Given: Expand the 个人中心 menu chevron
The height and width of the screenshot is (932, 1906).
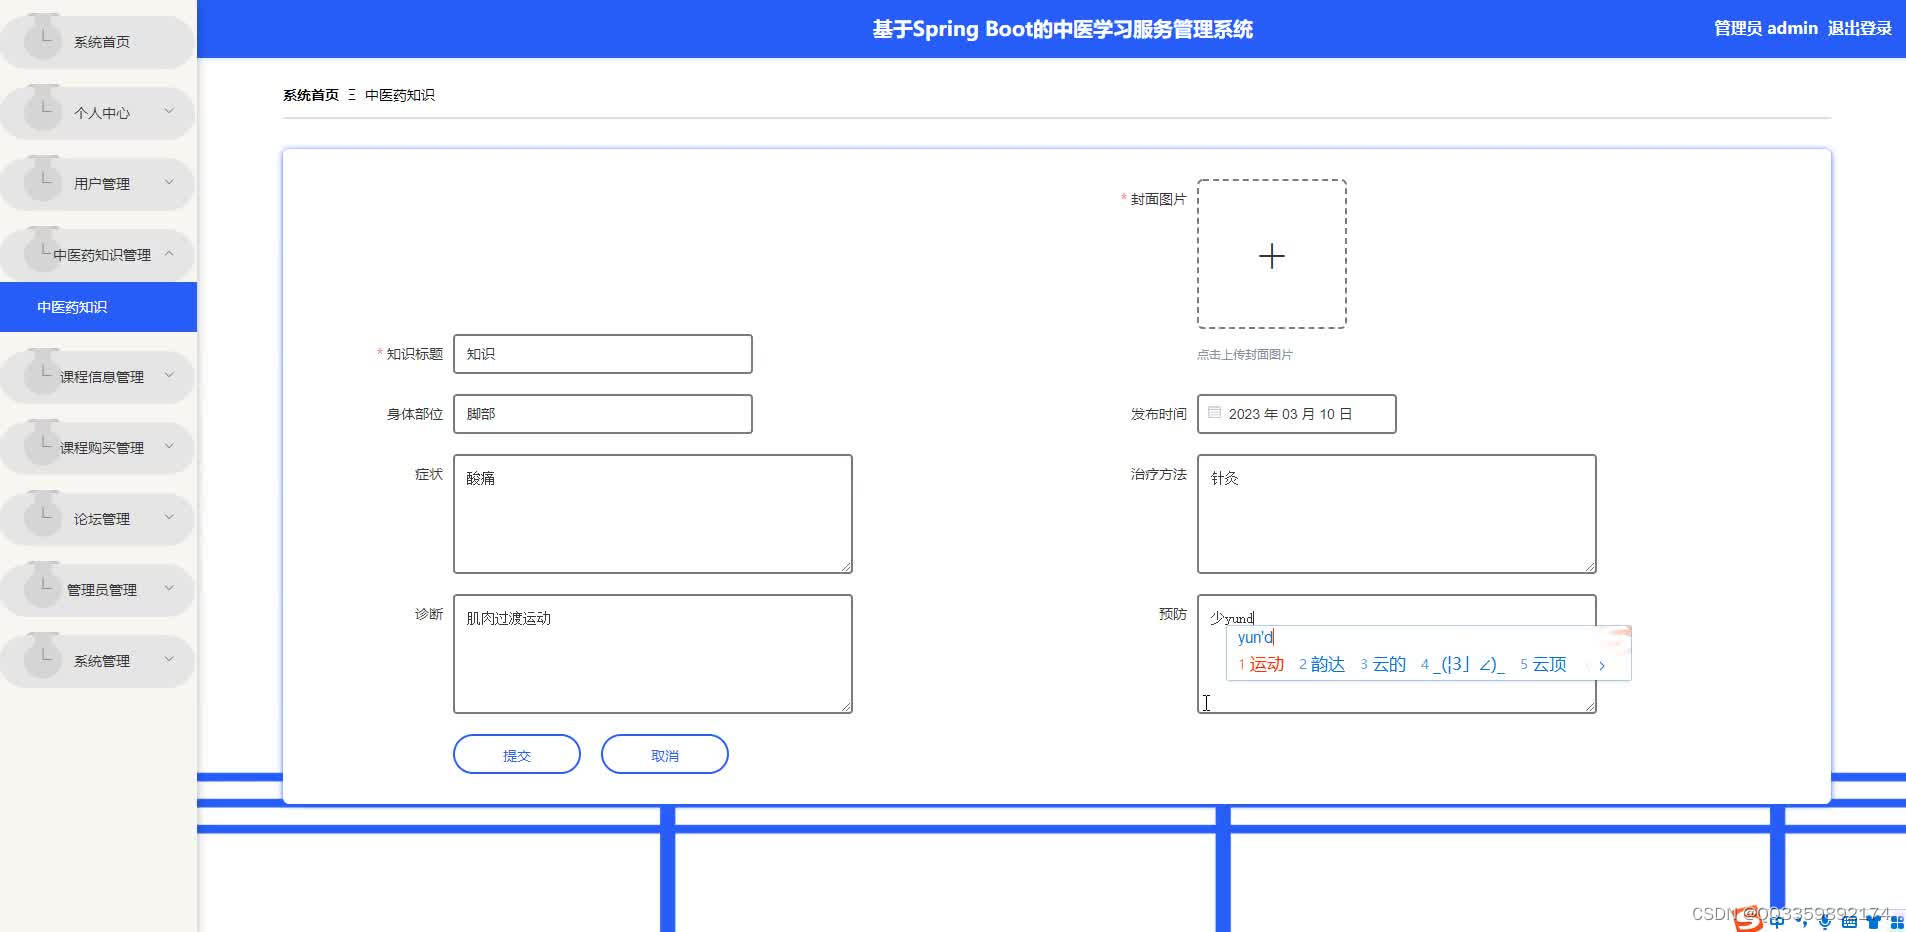Looking at the screenshot, I should pos(169,111).
